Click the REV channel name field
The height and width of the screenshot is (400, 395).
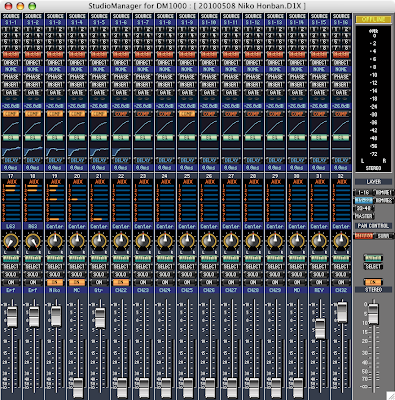click(319, 290)
